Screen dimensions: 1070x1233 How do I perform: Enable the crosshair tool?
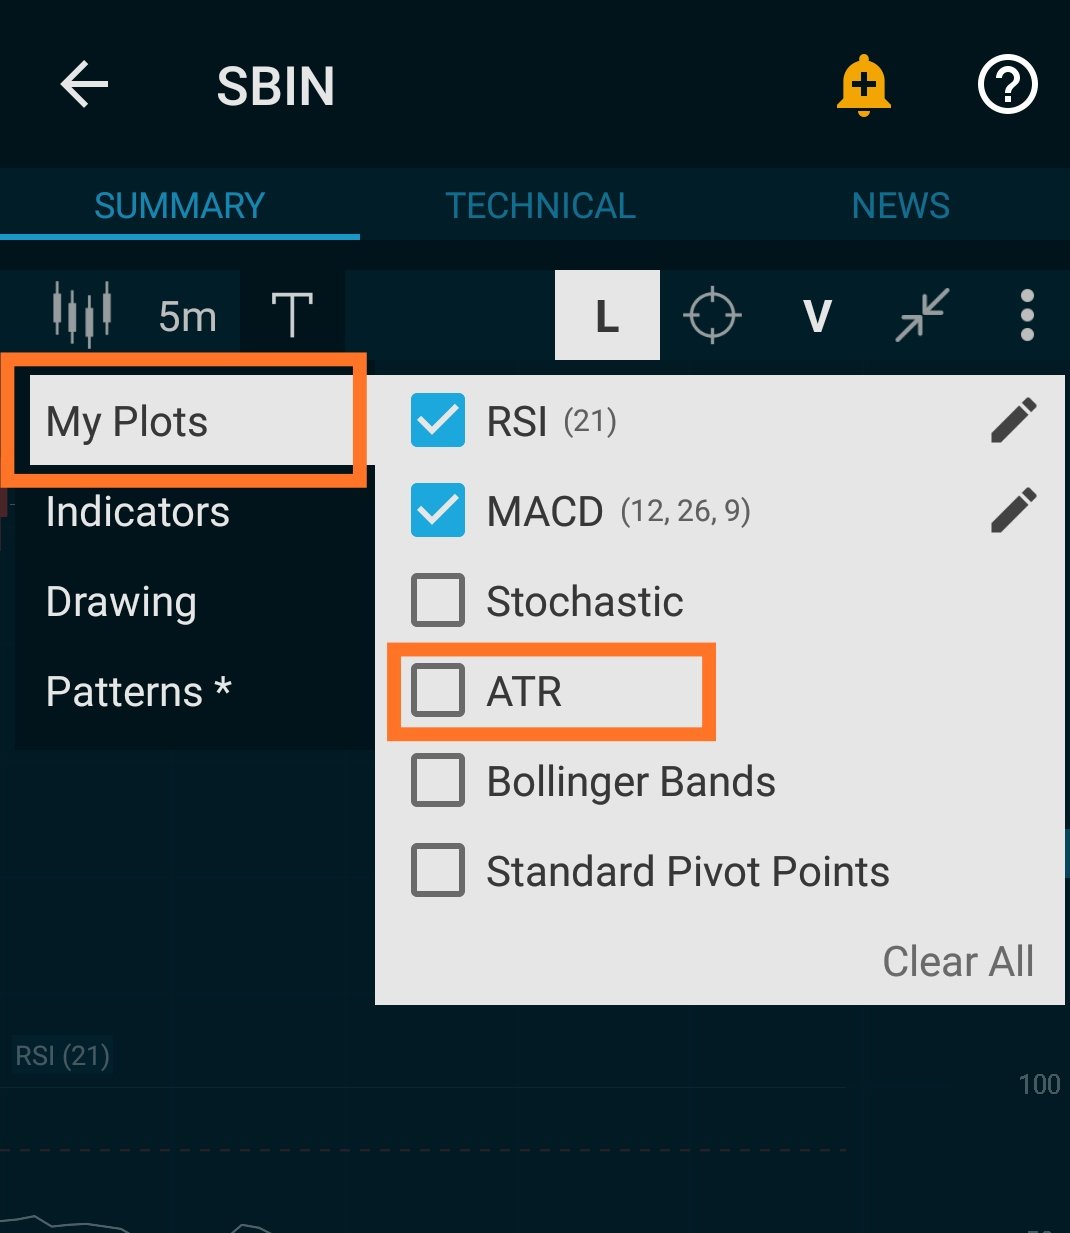712,315
